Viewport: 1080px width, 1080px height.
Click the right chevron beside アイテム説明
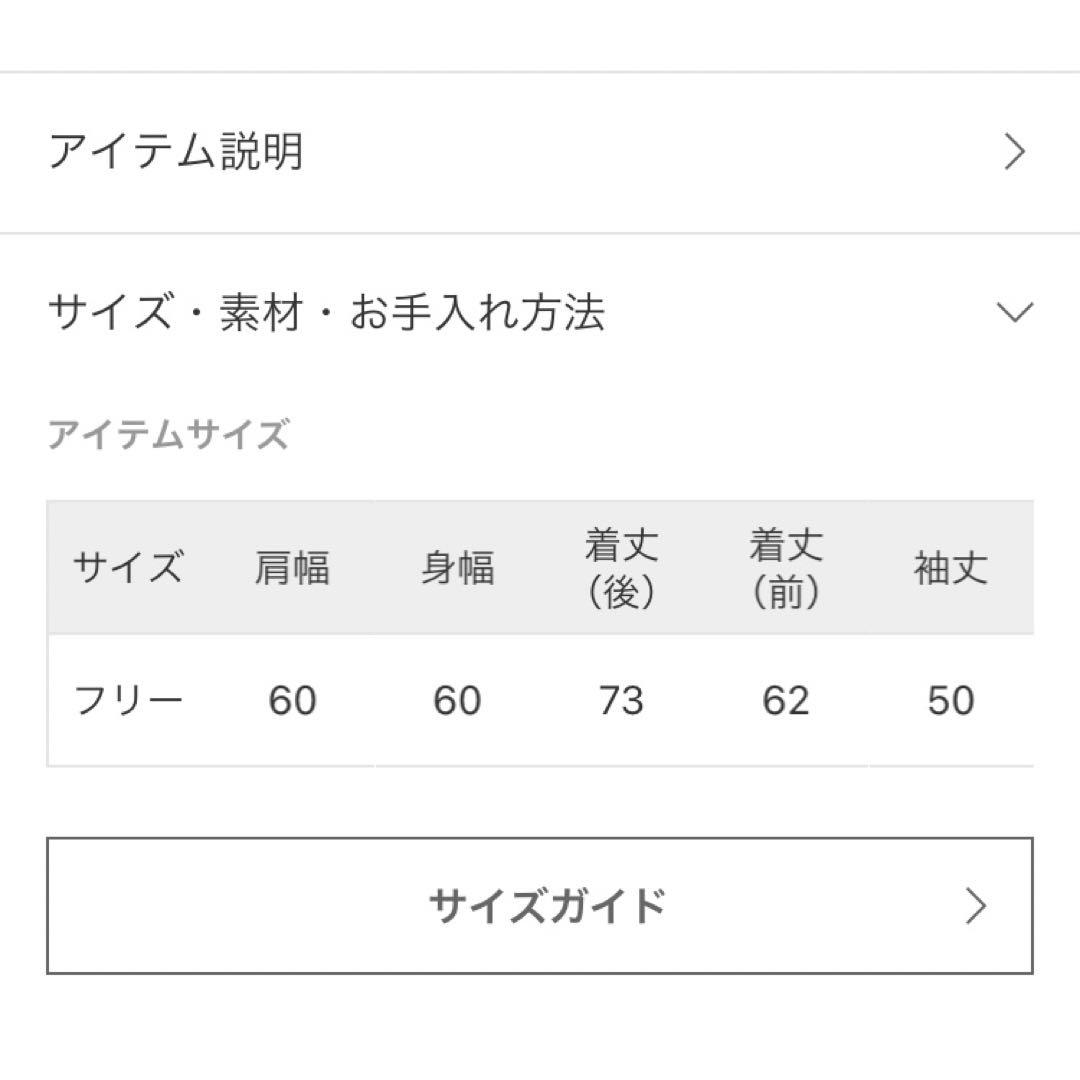(1014, 152)
